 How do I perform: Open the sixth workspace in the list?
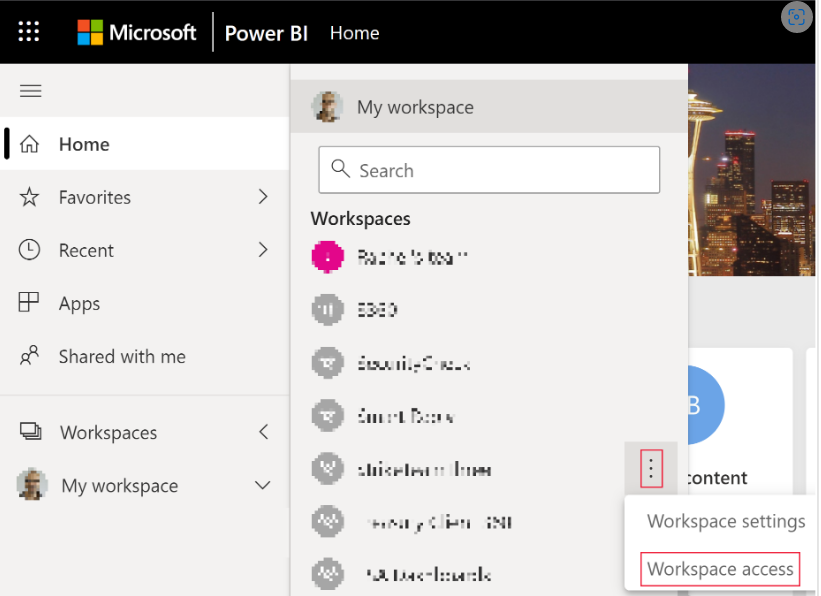click(457, 522)
